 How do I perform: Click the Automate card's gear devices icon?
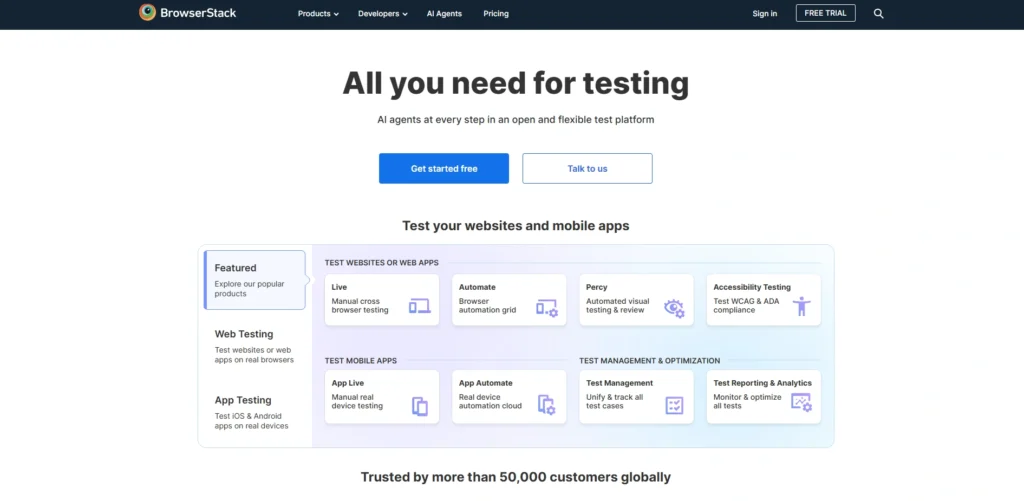click(547, 308)
